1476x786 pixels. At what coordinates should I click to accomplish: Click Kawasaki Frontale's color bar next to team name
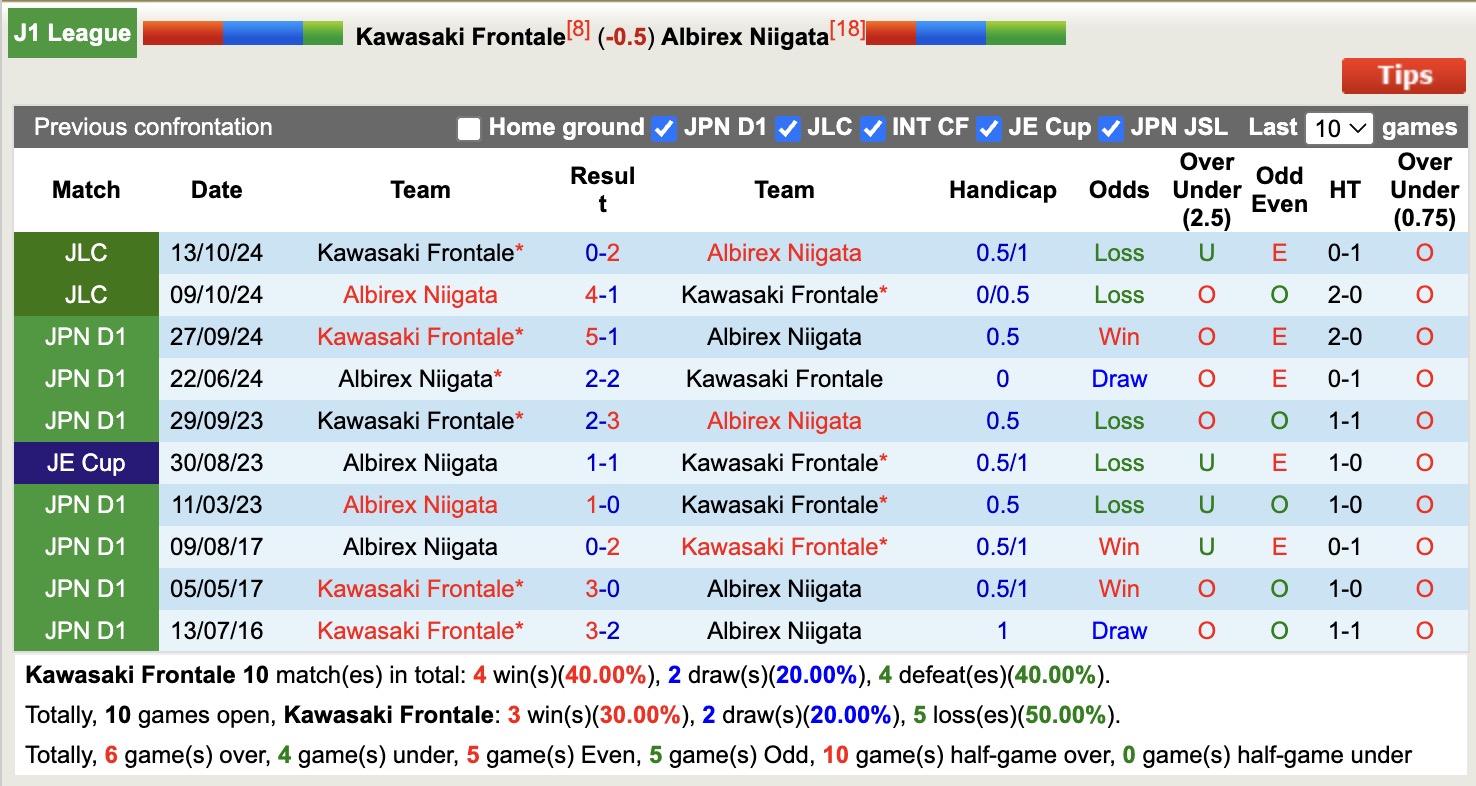[244, 32]
